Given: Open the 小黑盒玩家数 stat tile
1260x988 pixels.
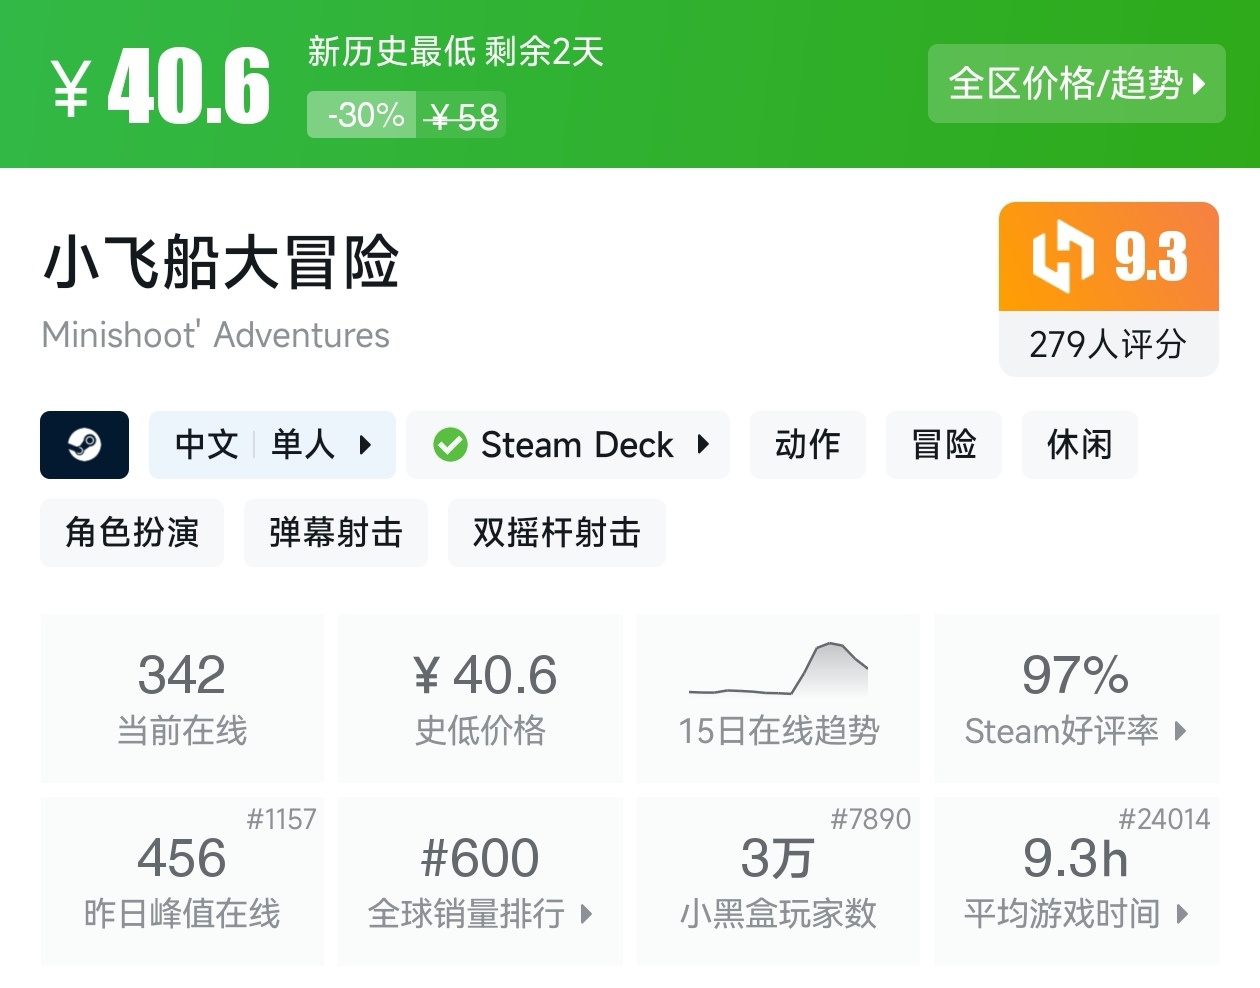Looking at the screenshot, I should (x=778, y=880).
